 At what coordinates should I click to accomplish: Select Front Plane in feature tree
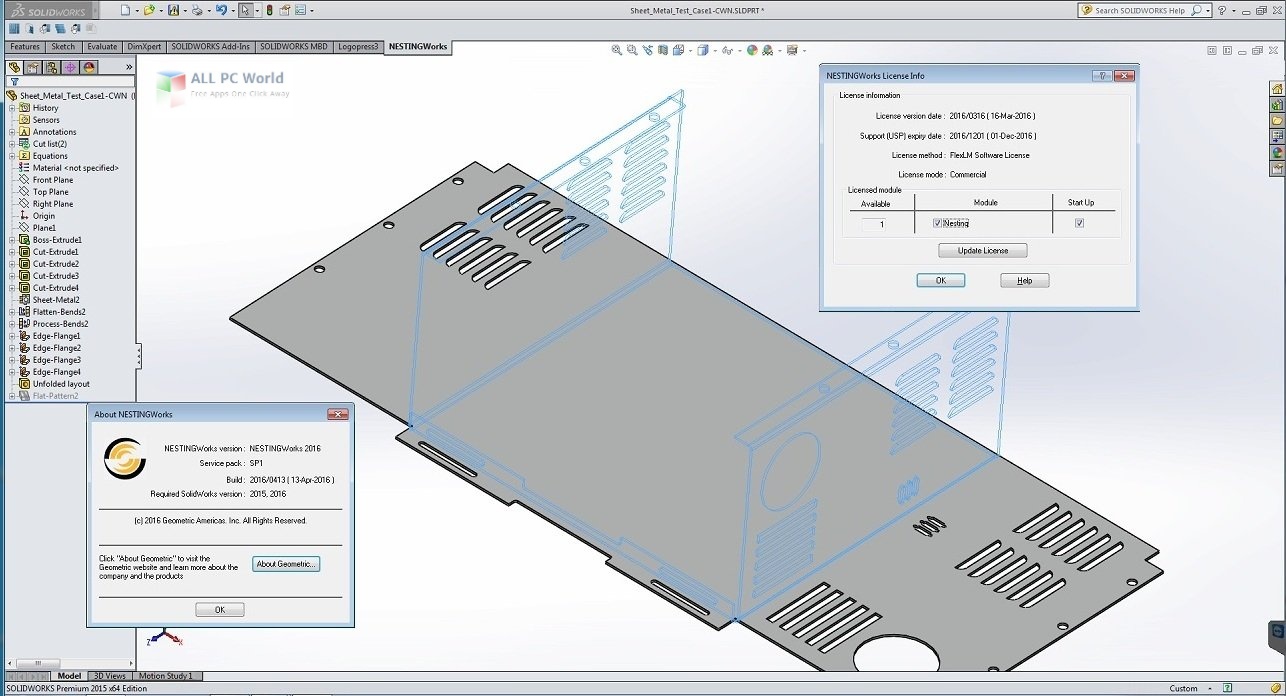point(53,180)
